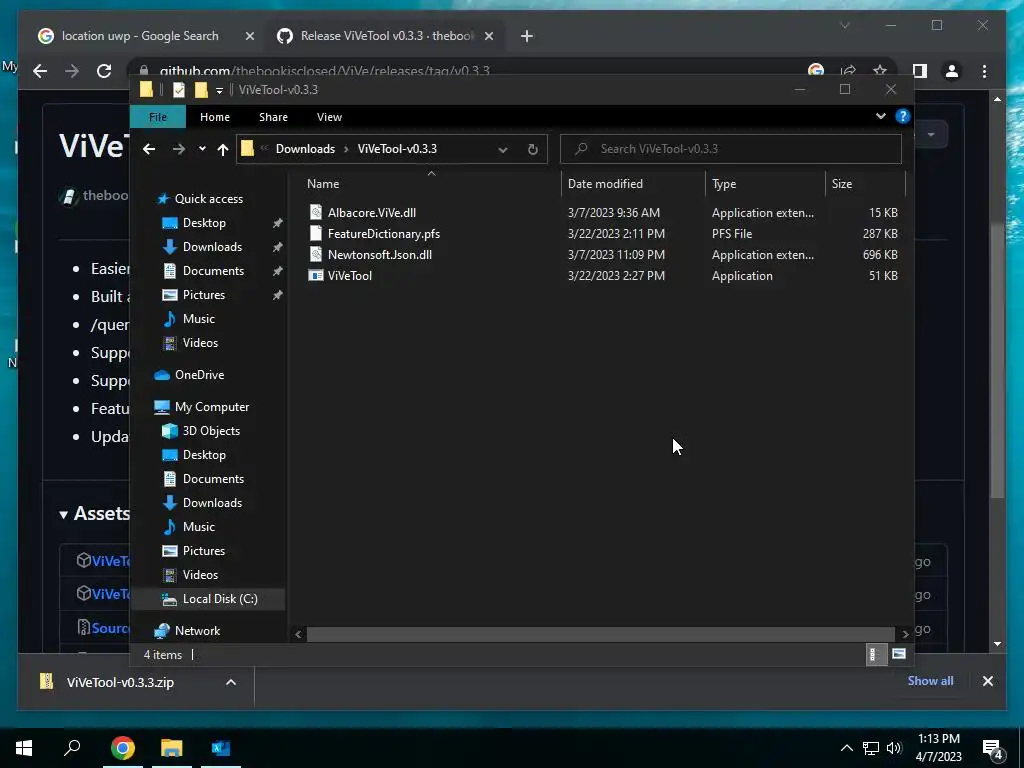
Task: Open pinned Documents under Quick access
Action: (x=213, y=271)
